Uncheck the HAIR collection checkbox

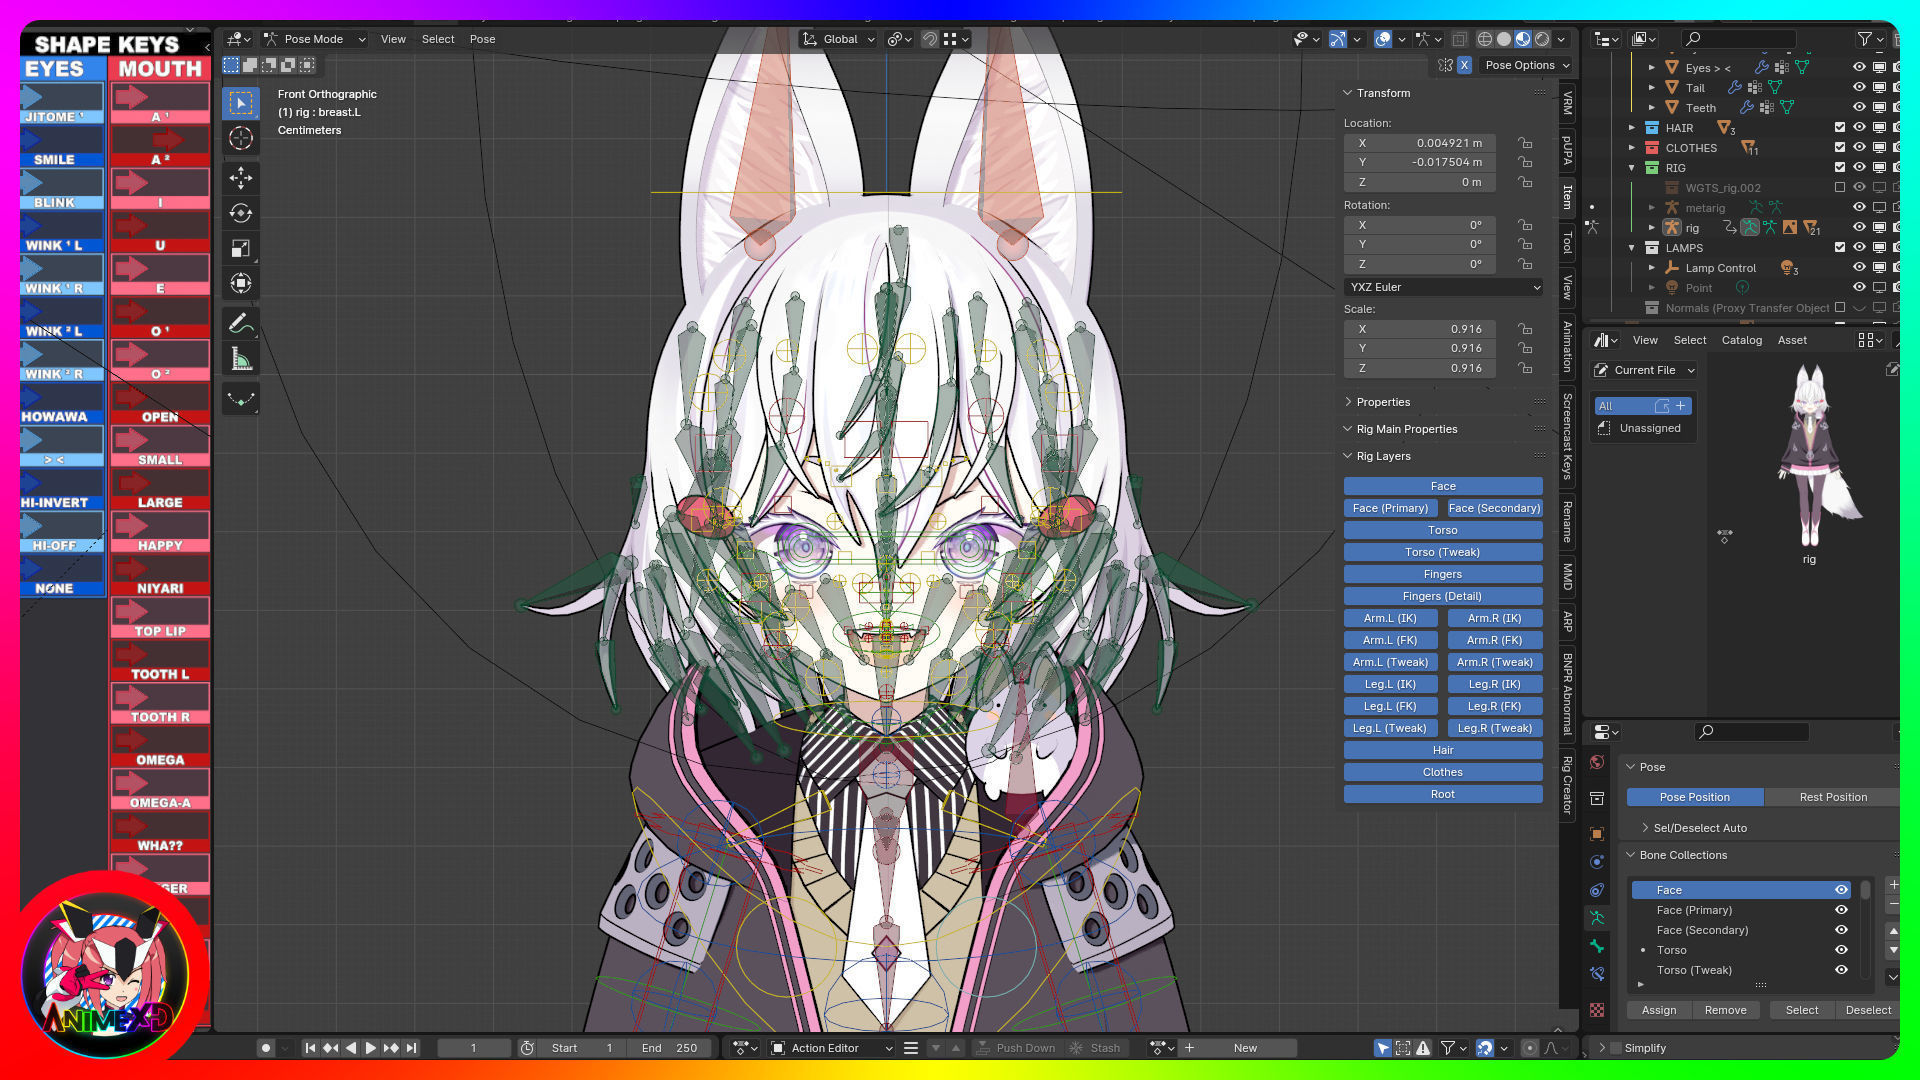[x=1840, y=128]
